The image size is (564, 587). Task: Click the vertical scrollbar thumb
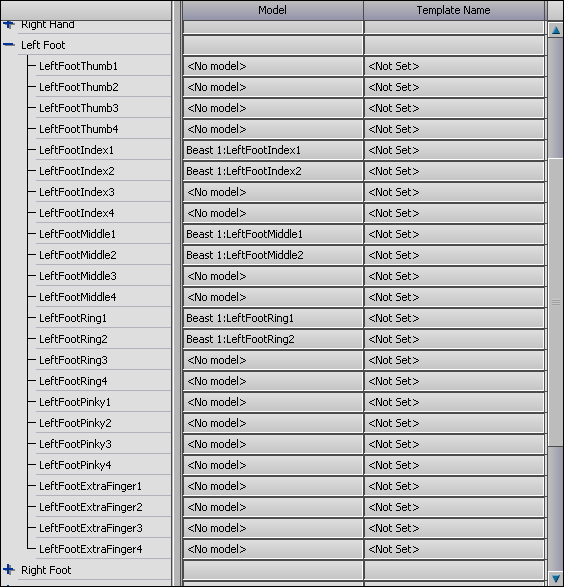[556, 302]
